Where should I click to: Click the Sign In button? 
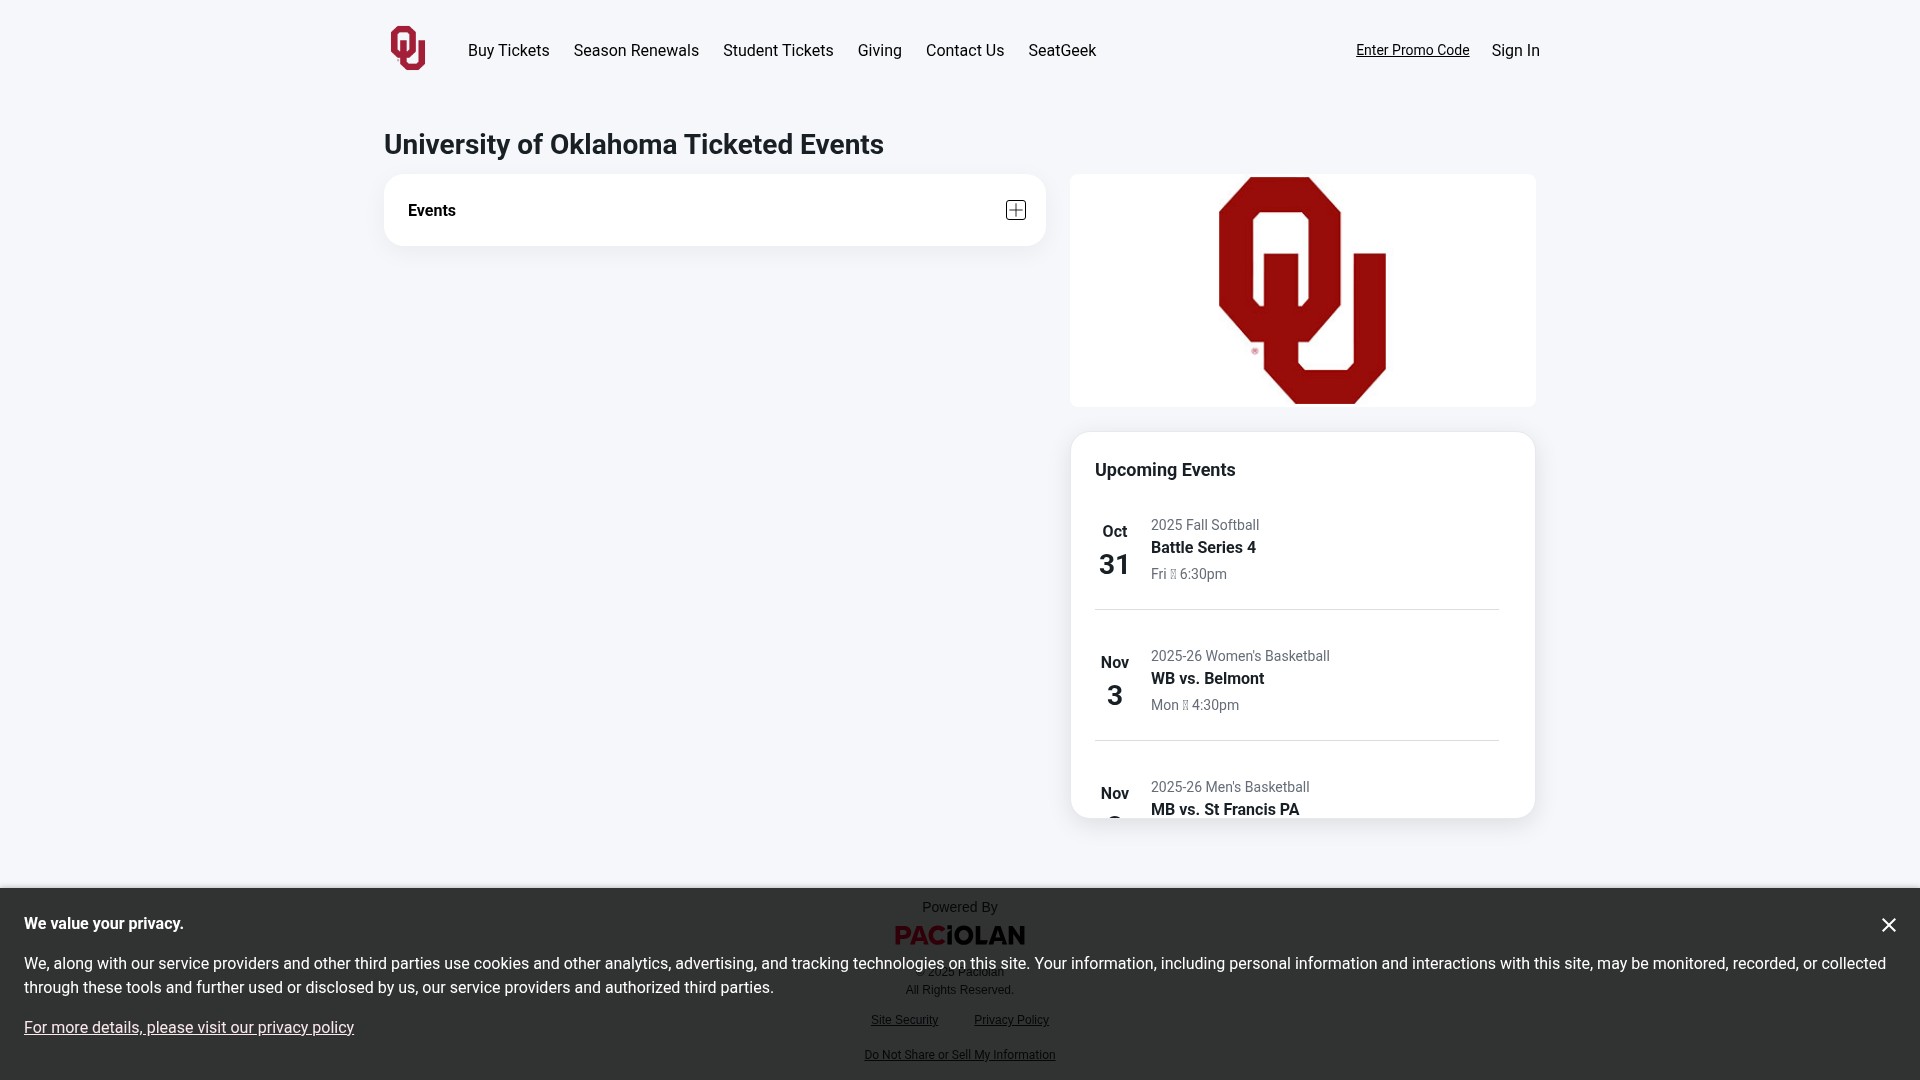click(x=1515, y=50)
